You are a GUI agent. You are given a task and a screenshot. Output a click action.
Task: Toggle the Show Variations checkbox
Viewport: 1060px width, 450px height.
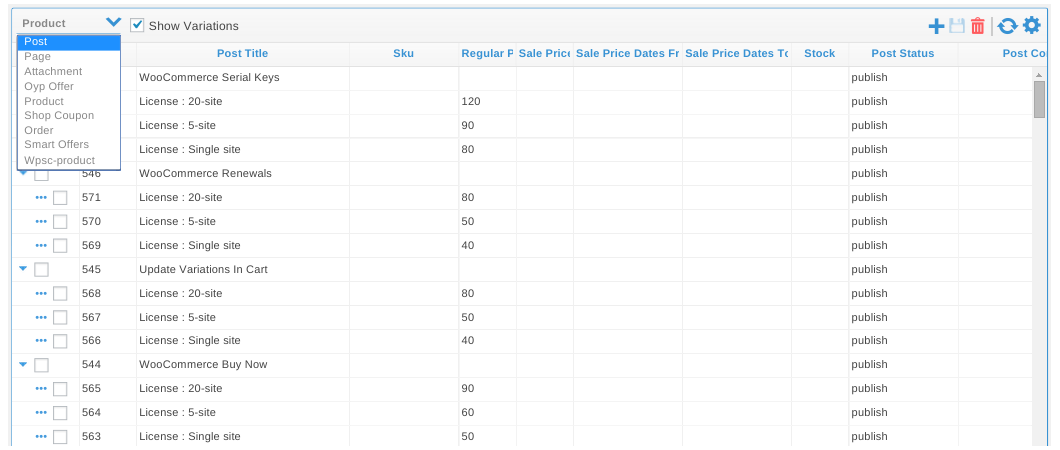point(137,25)
